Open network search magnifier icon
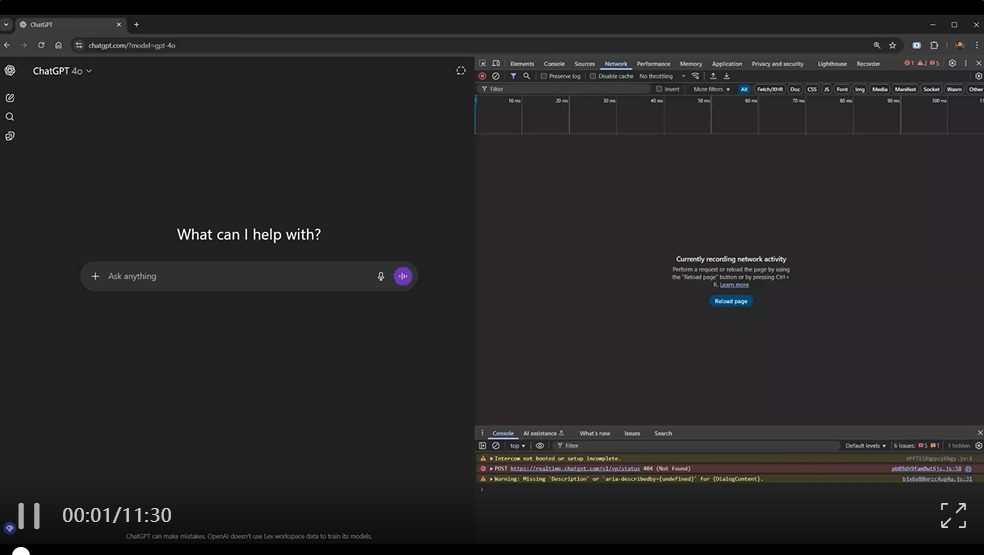The height and width of the screenshot is (555, 984). pyautogui.click(x=527, y=76)
